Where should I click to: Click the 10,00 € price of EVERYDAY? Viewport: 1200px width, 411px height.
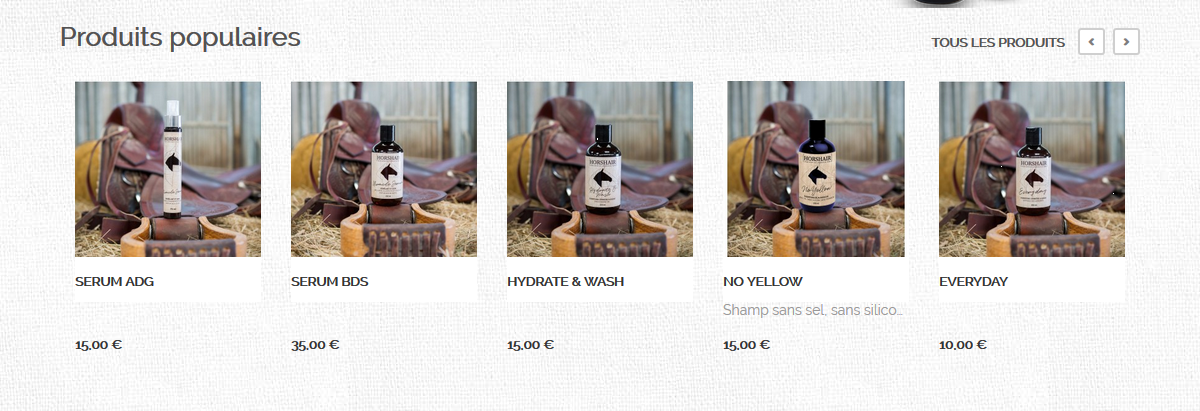(x=963, y=345)
